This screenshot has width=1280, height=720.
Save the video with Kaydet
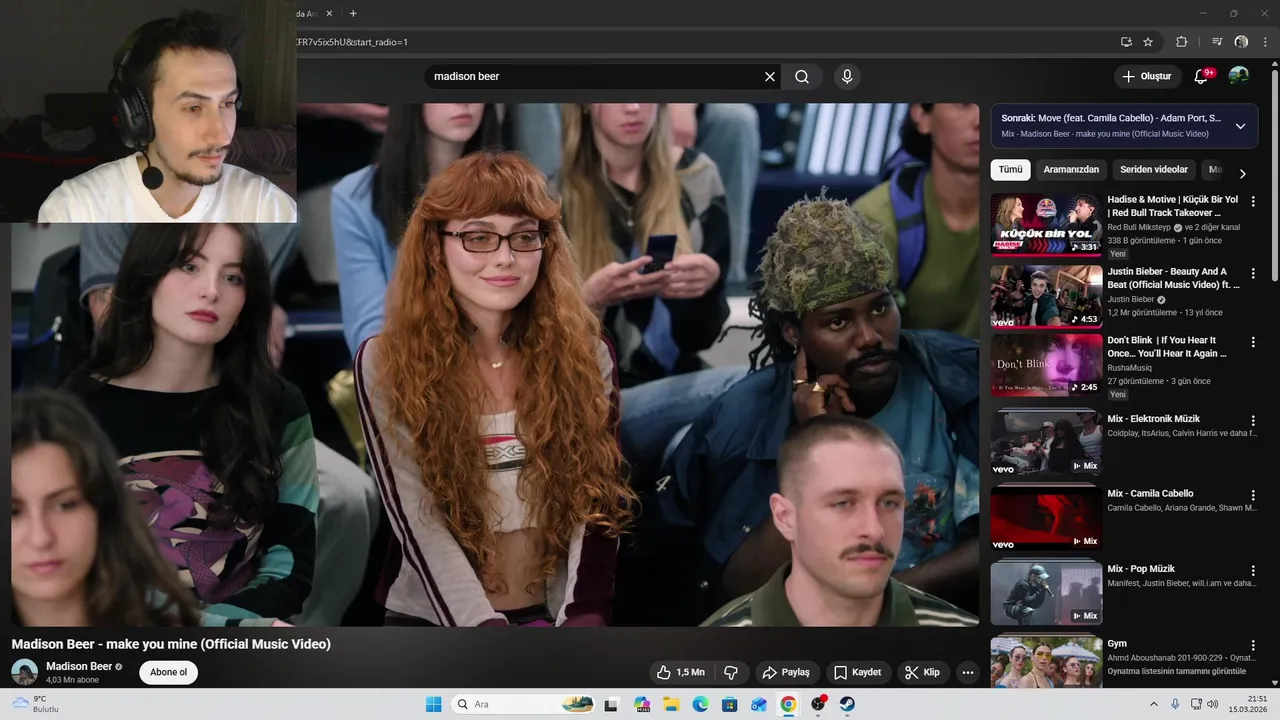coord(858,672)
